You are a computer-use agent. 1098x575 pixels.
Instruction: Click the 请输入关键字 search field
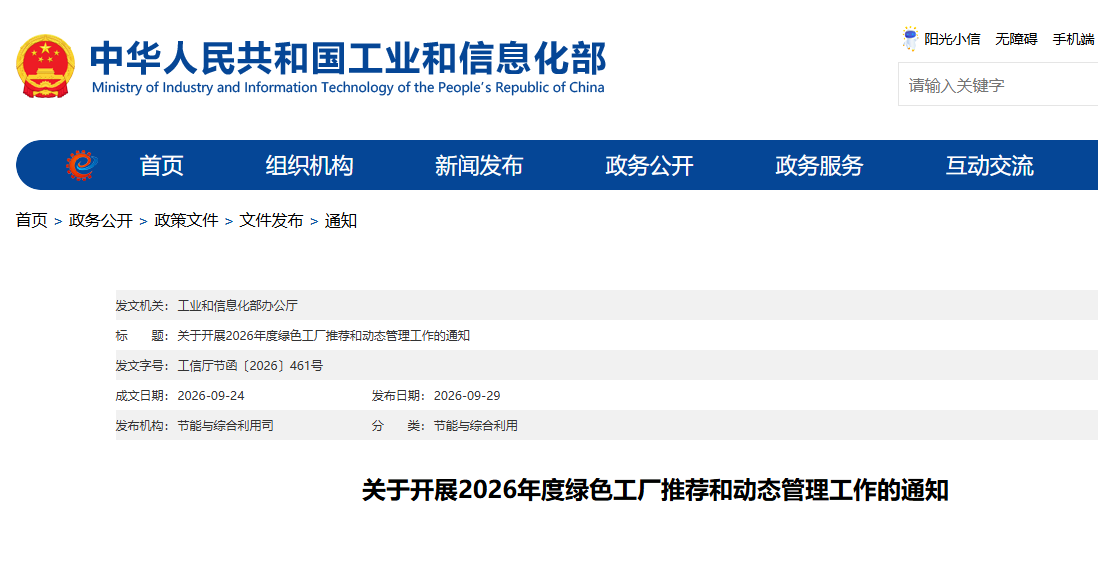(x=998, y=85)
